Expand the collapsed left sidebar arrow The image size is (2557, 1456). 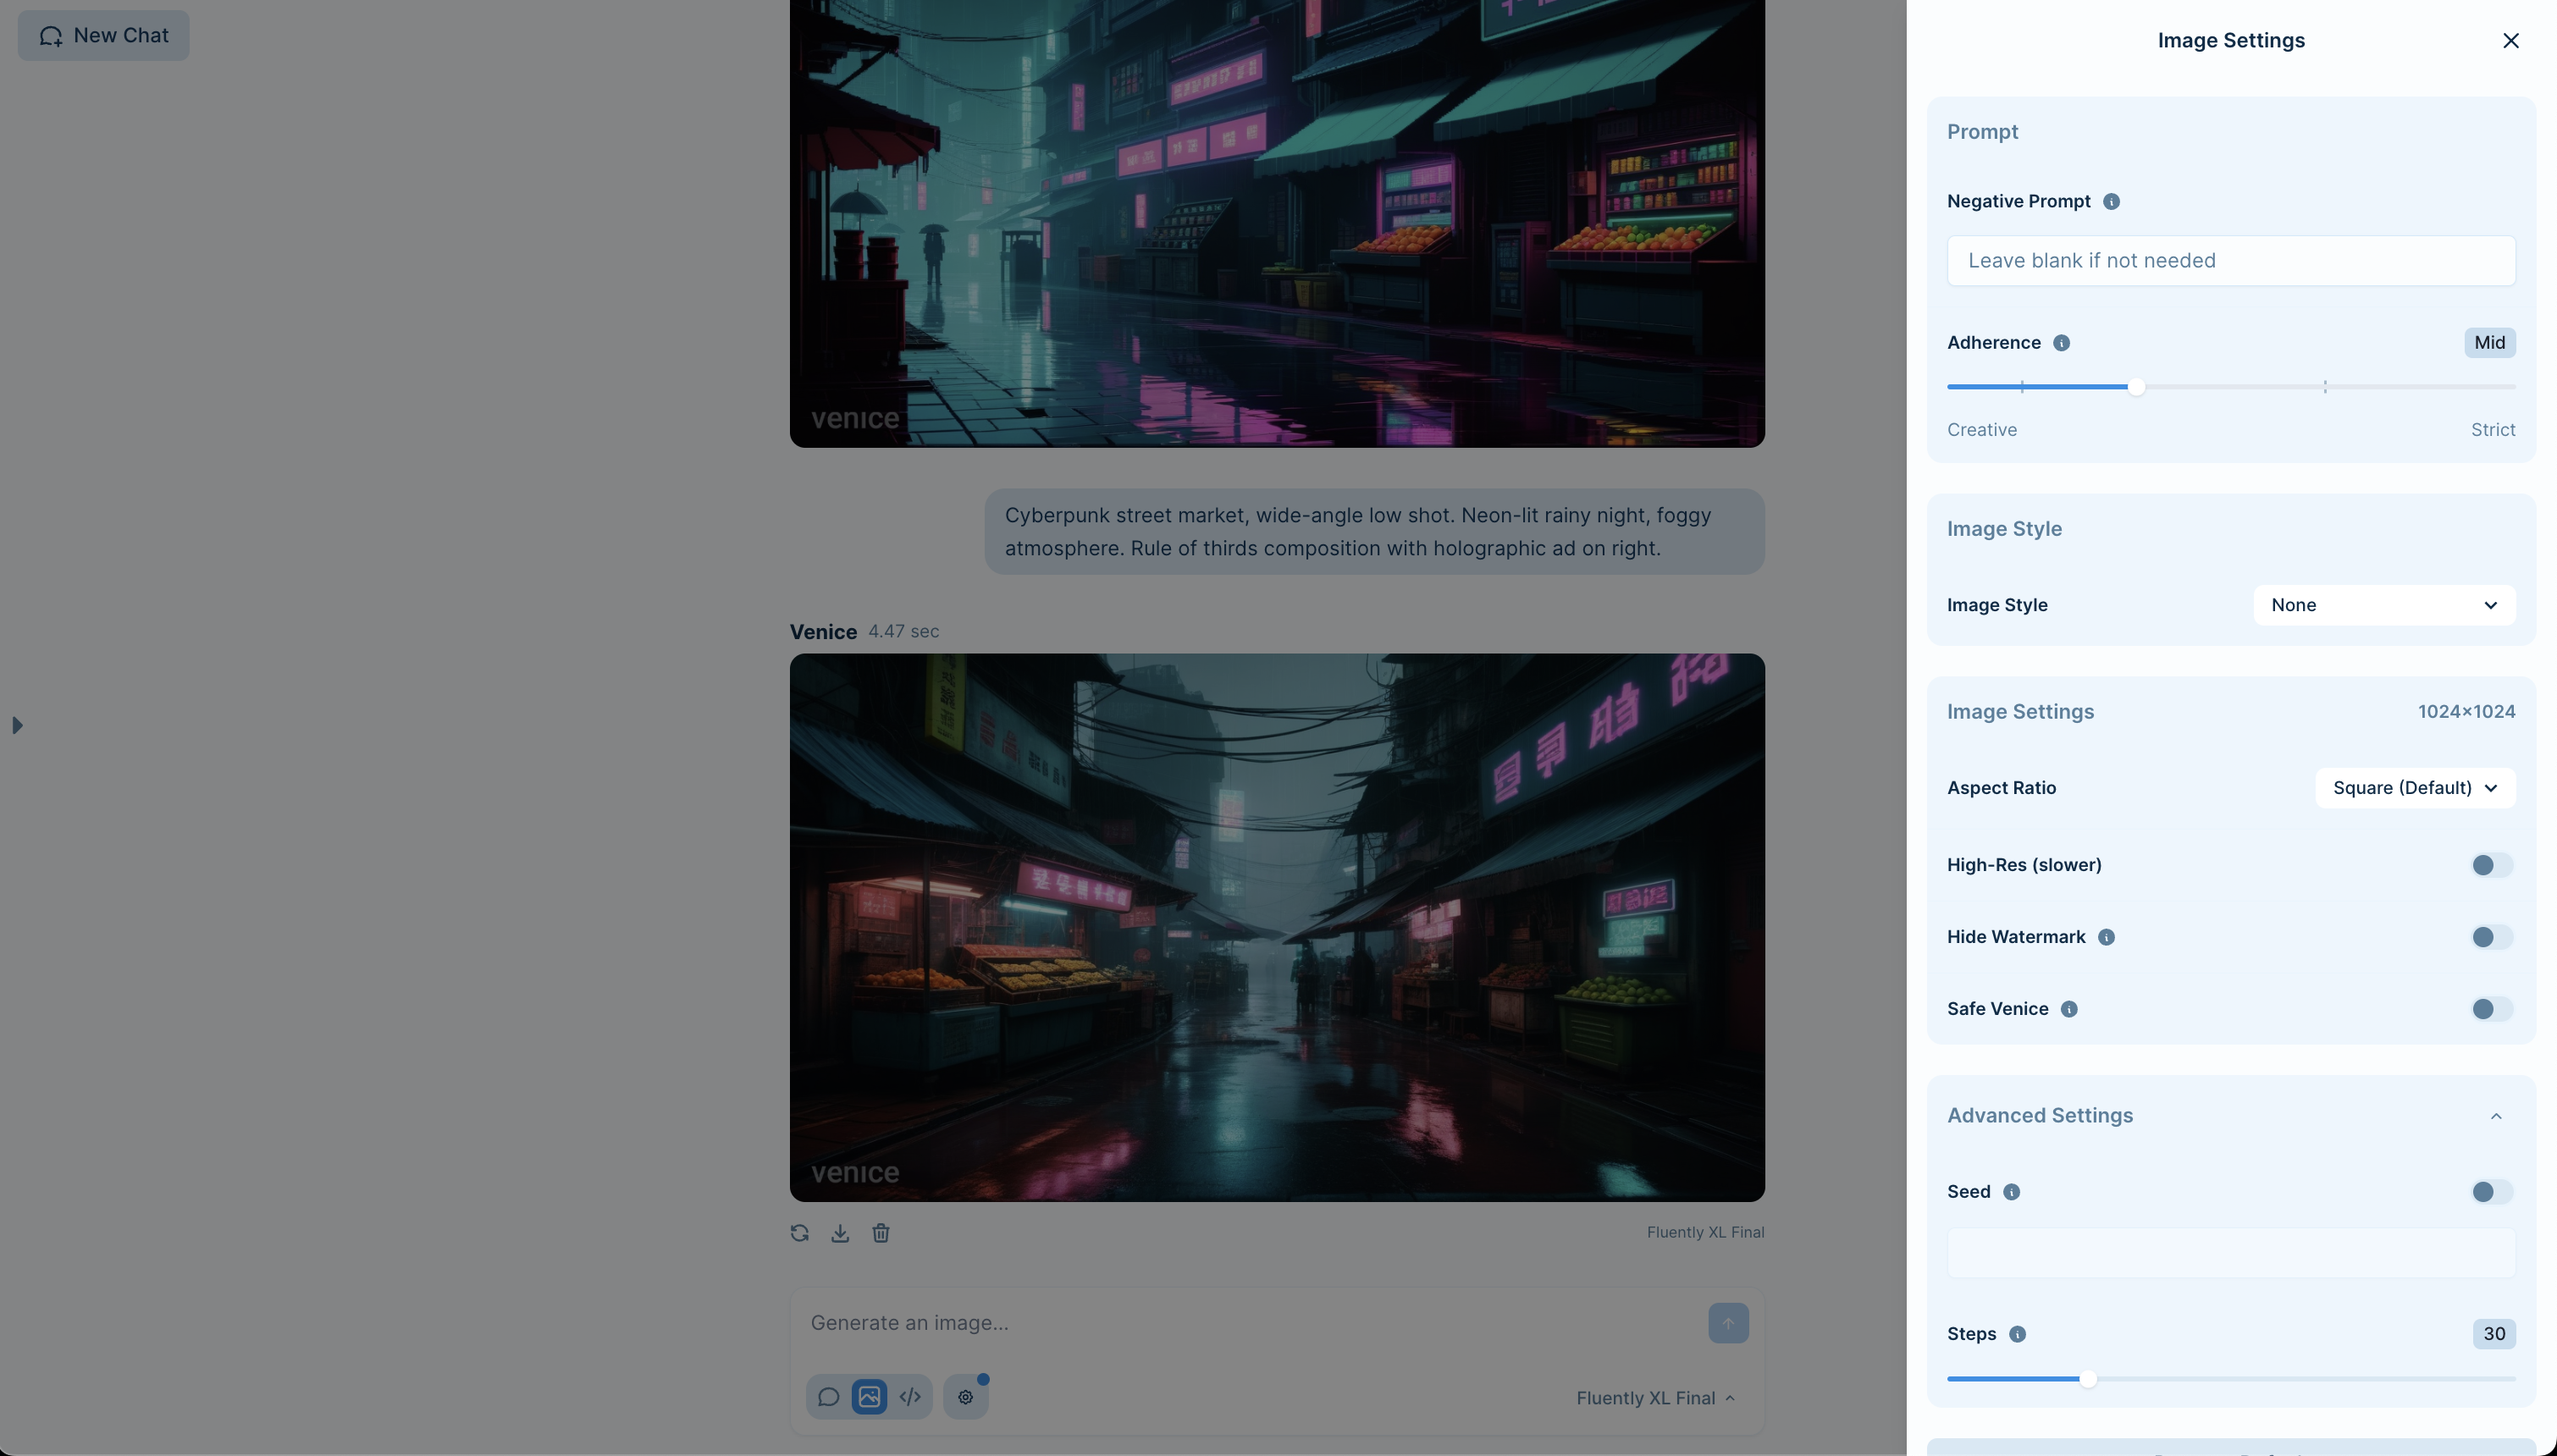click(x=17, y=725)
